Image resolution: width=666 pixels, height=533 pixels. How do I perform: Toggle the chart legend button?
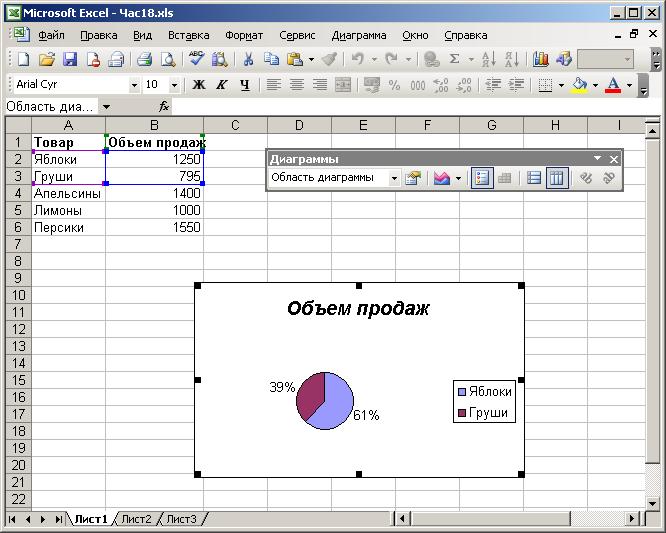point(482,178)
